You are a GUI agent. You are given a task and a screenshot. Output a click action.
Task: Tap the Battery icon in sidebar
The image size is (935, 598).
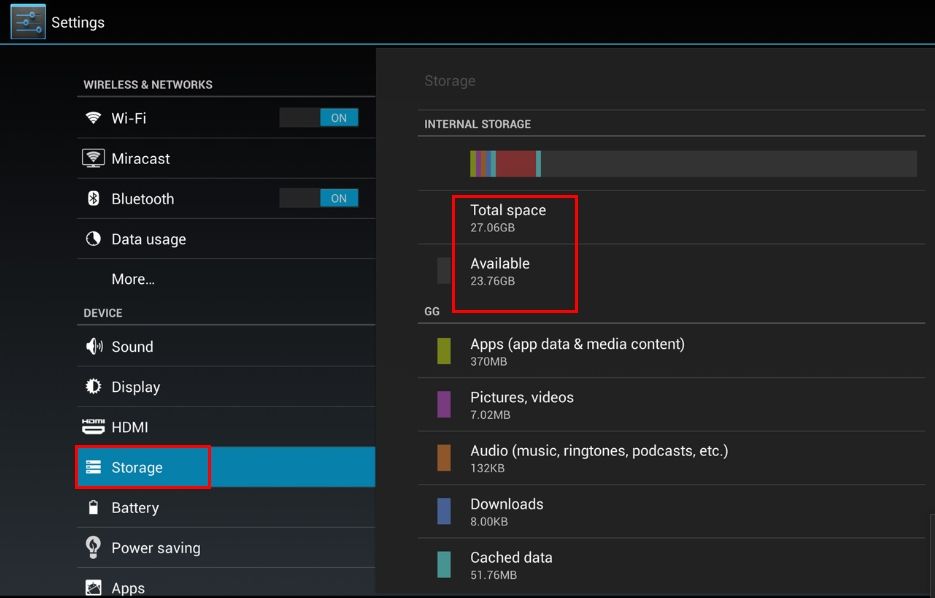pyautogui.click(x=93, y=508)
